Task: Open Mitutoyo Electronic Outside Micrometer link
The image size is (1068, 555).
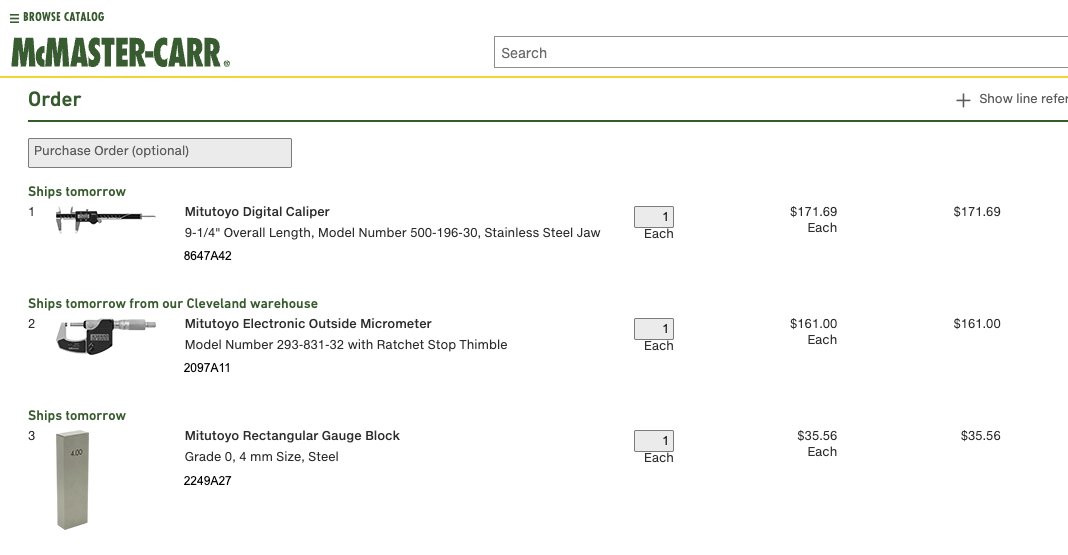Action: point(308,323)
